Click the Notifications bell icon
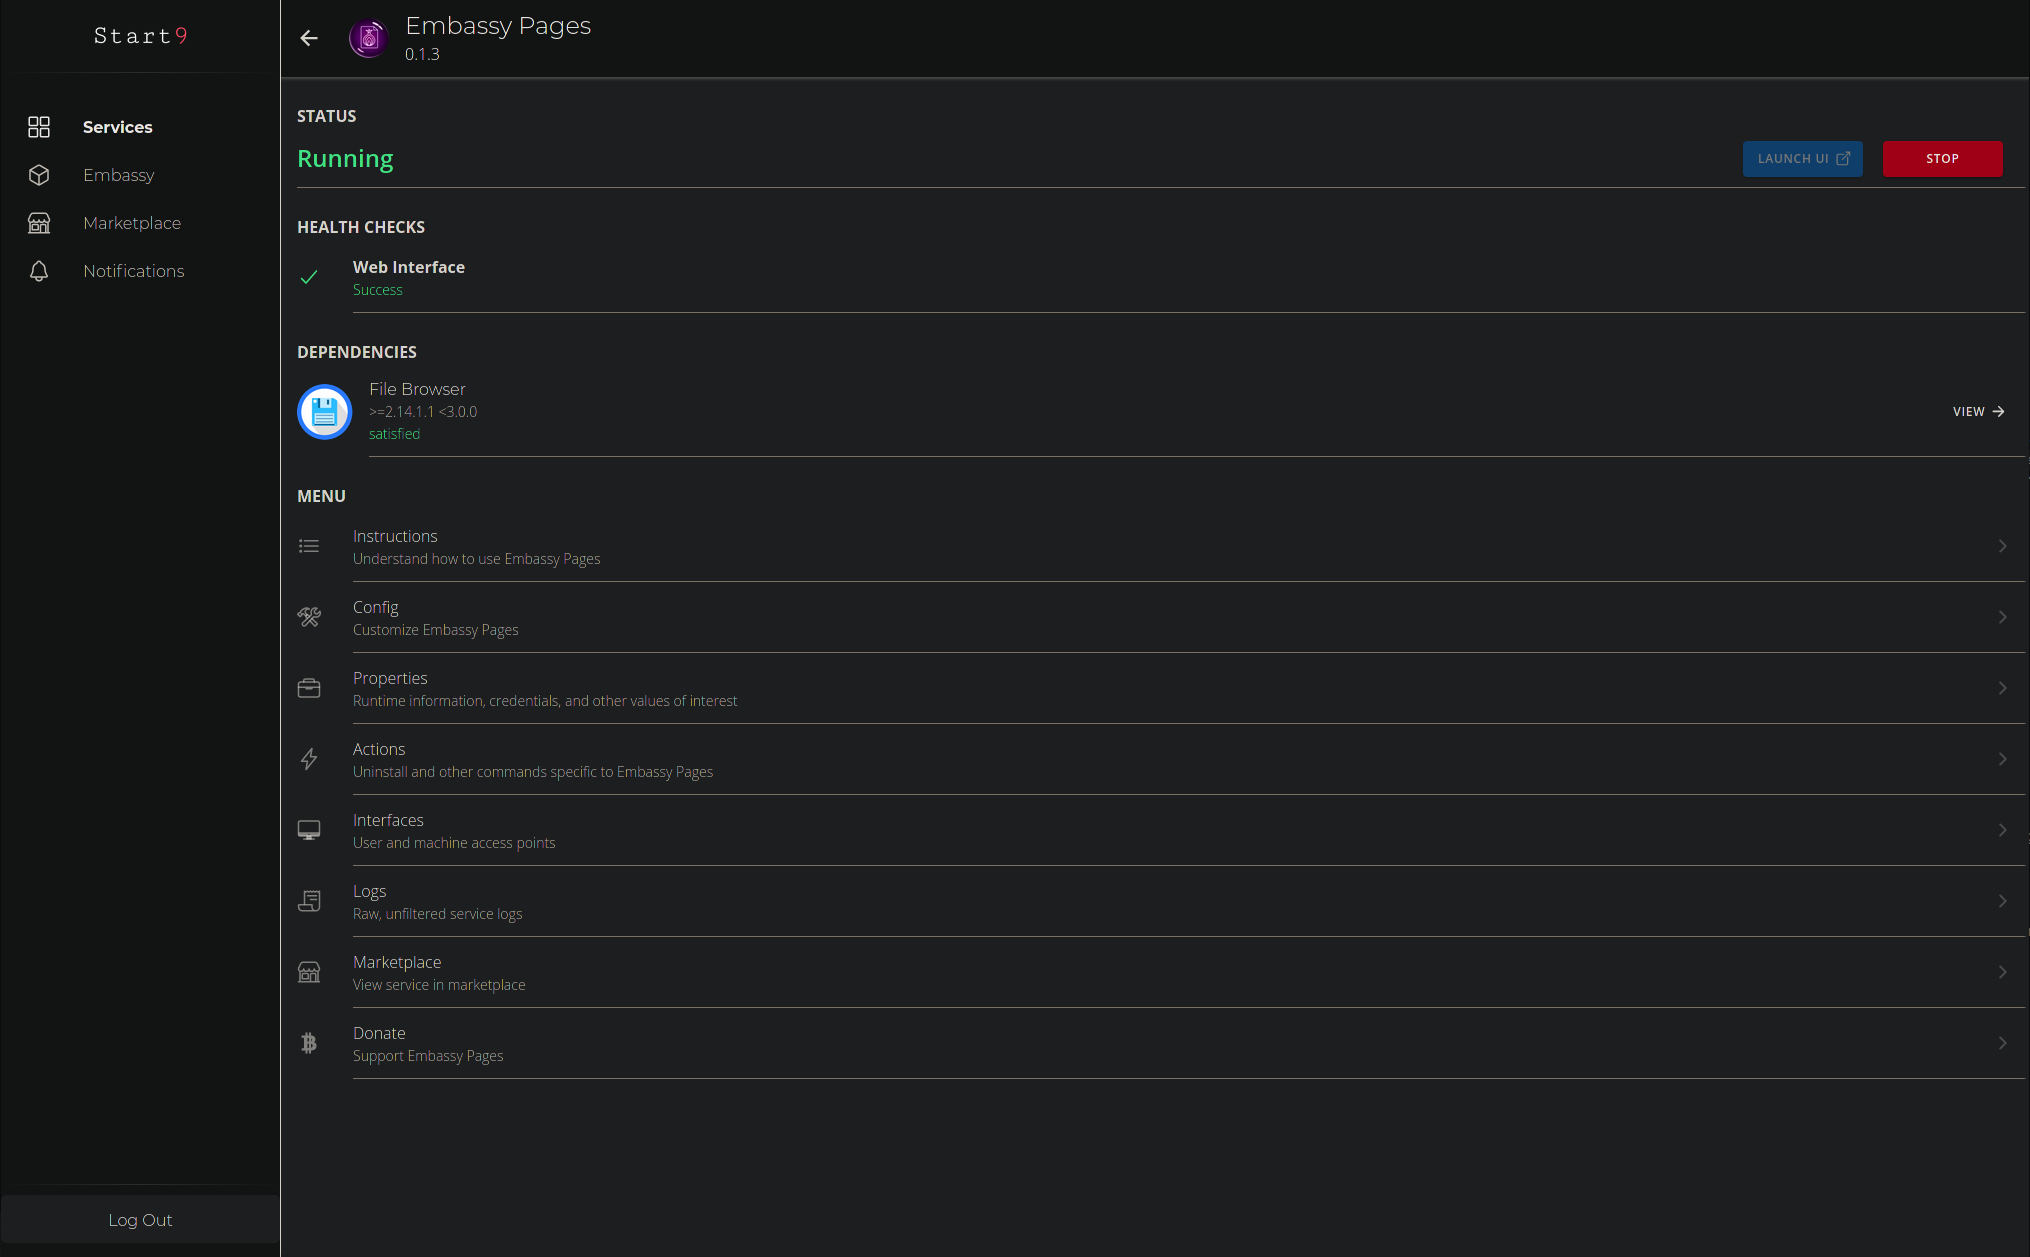Image resolution: width=2030 pixels, height=1257 pixels. tap(39, 271)
